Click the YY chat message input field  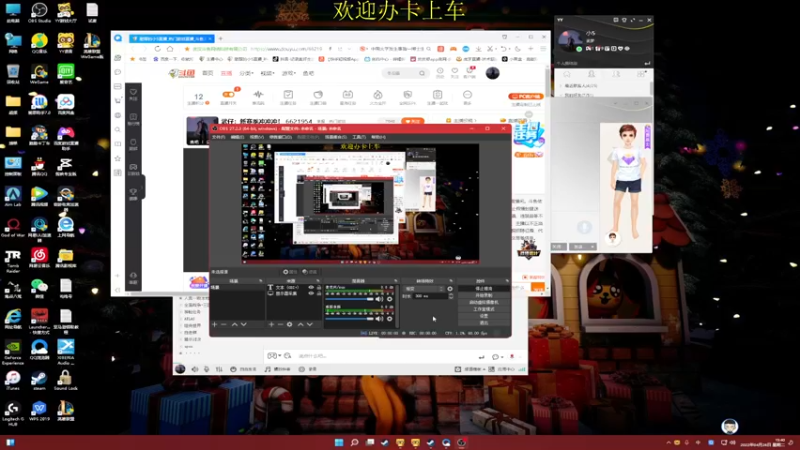(x=386, y=356)
